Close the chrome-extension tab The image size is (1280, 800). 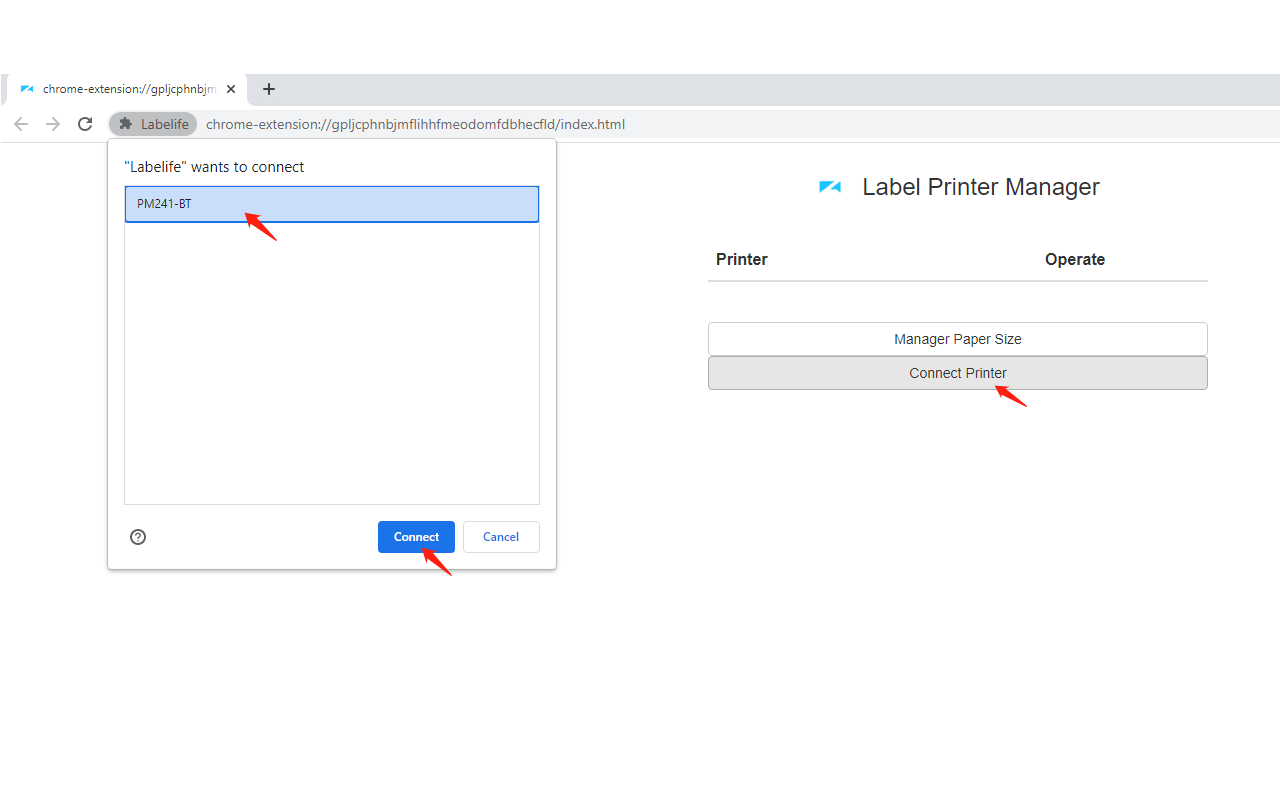pyautogui.click(x=231, y=89)
